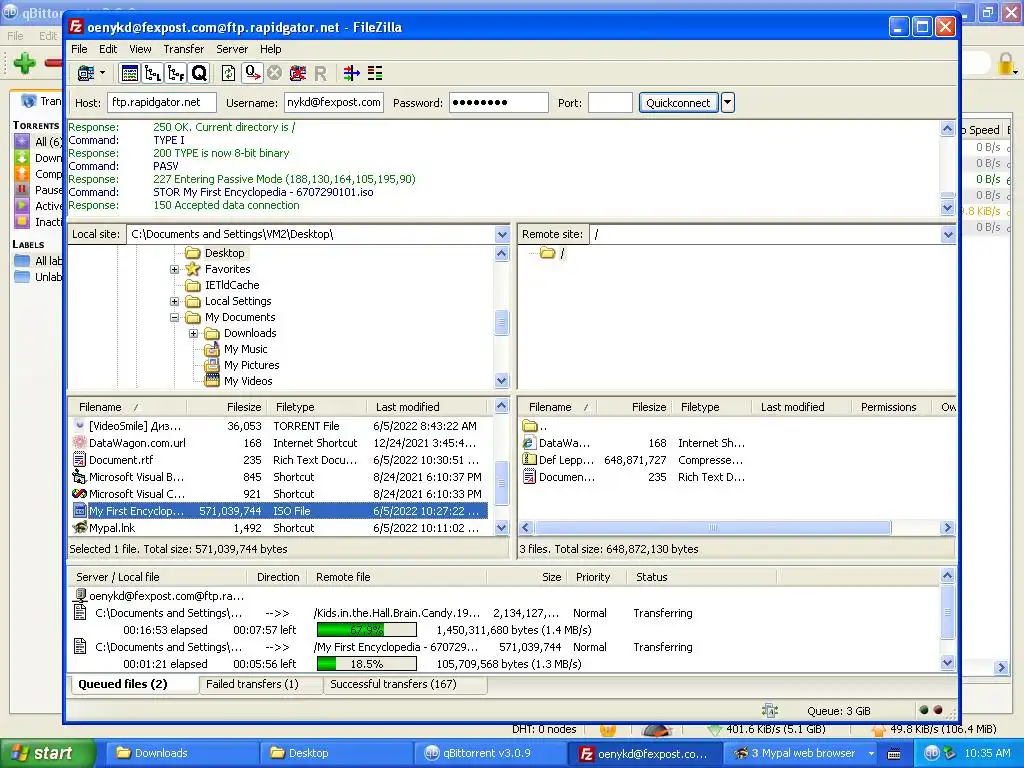Image resolution: width=1024 pixels, height=768 pixels.
Task: Select My First Encyclop ISO file row
Action: (x=280, y=511)
